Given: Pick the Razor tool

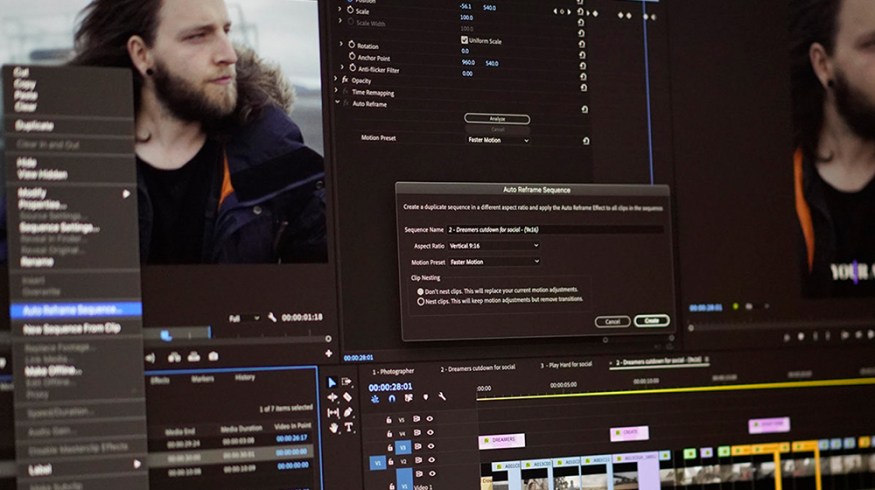Looking at the screenshot, I should click(x=348, y=397).
